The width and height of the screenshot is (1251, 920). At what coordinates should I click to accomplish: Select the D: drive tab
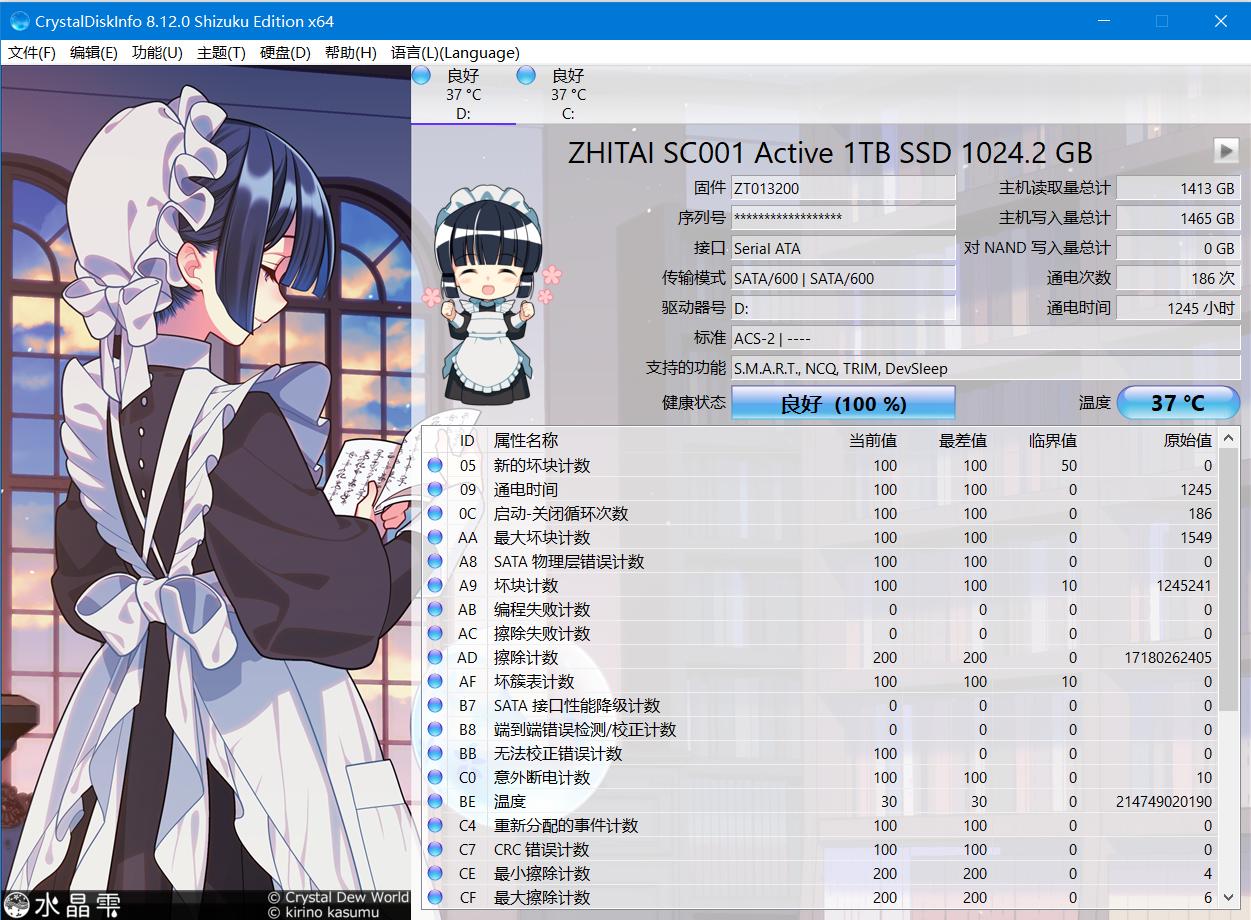tap(463, 94)
